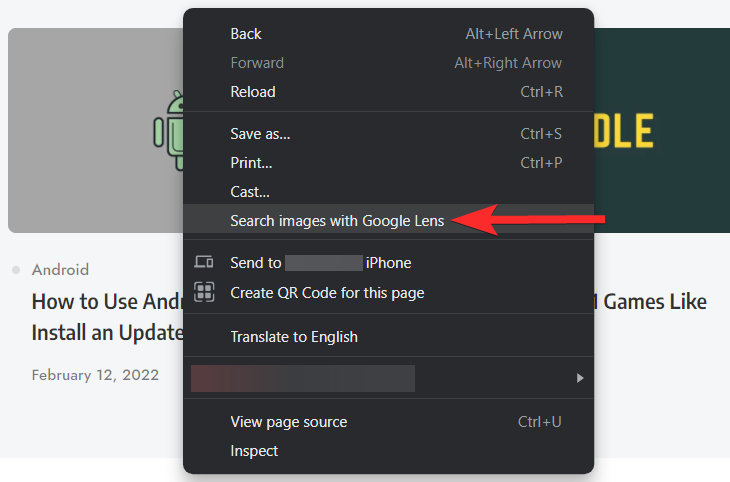This screenshot has width=730, height=482.
Task: Click the Cast... menu option
Action: click(x=250, y=191)
